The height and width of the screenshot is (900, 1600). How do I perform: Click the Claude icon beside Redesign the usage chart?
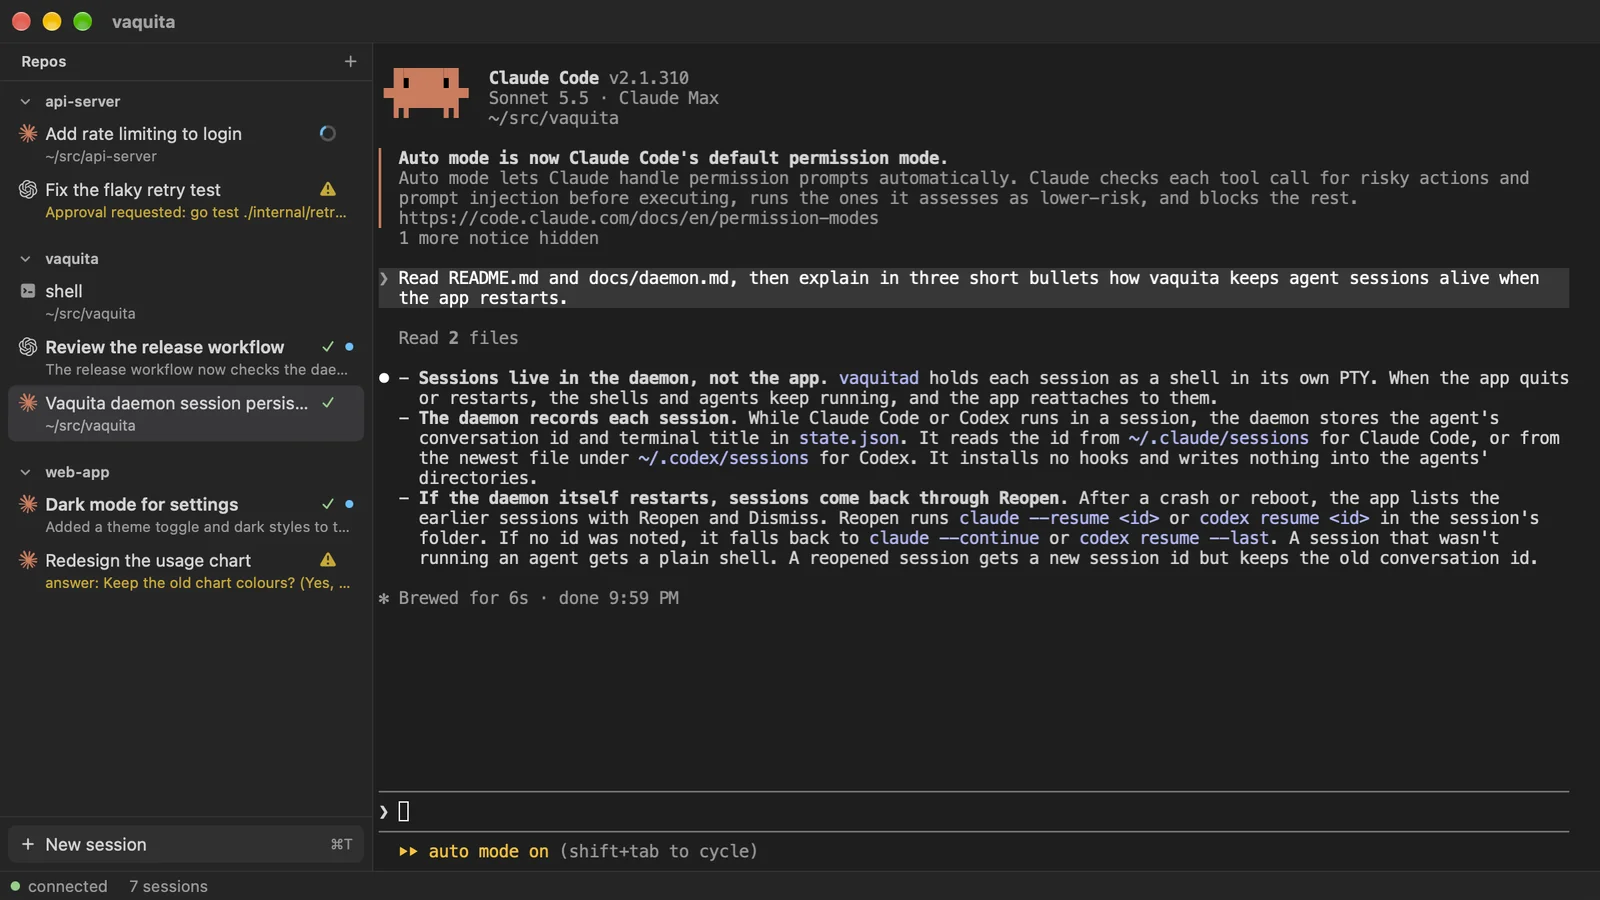tap(28, 560)
